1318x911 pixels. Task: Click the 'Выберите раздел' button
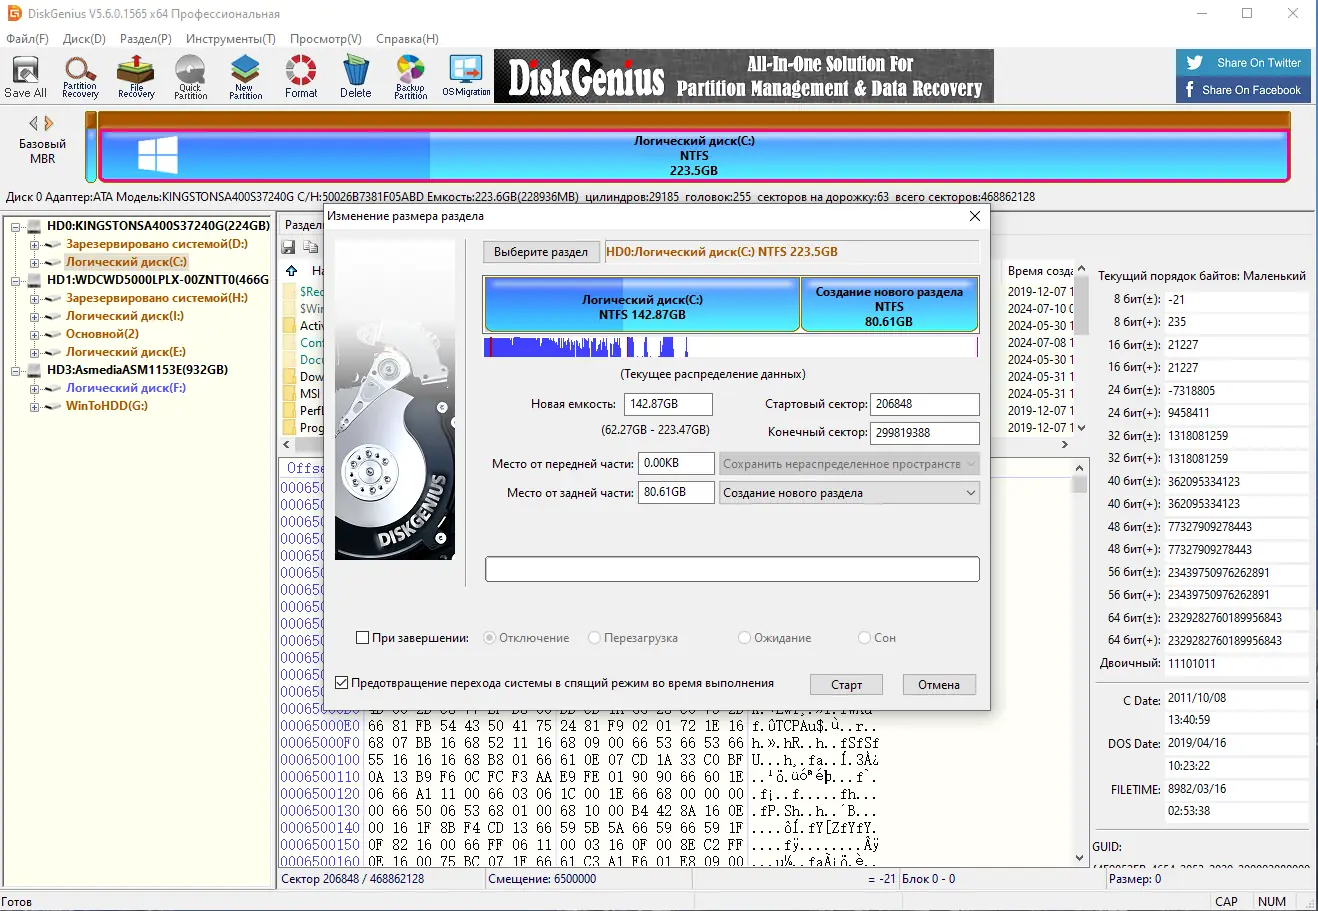(x=541, y=252)
